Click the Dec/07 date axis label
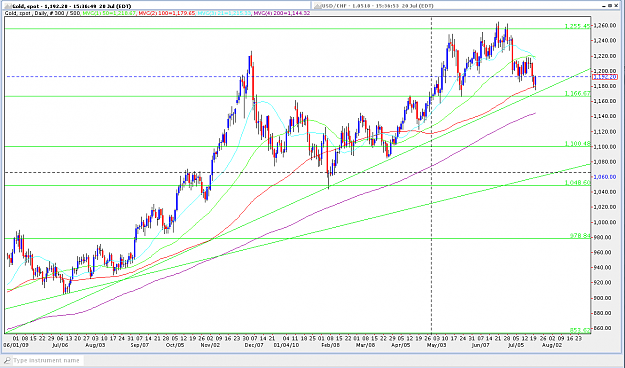The image size is (625, 368). point(254,344)
